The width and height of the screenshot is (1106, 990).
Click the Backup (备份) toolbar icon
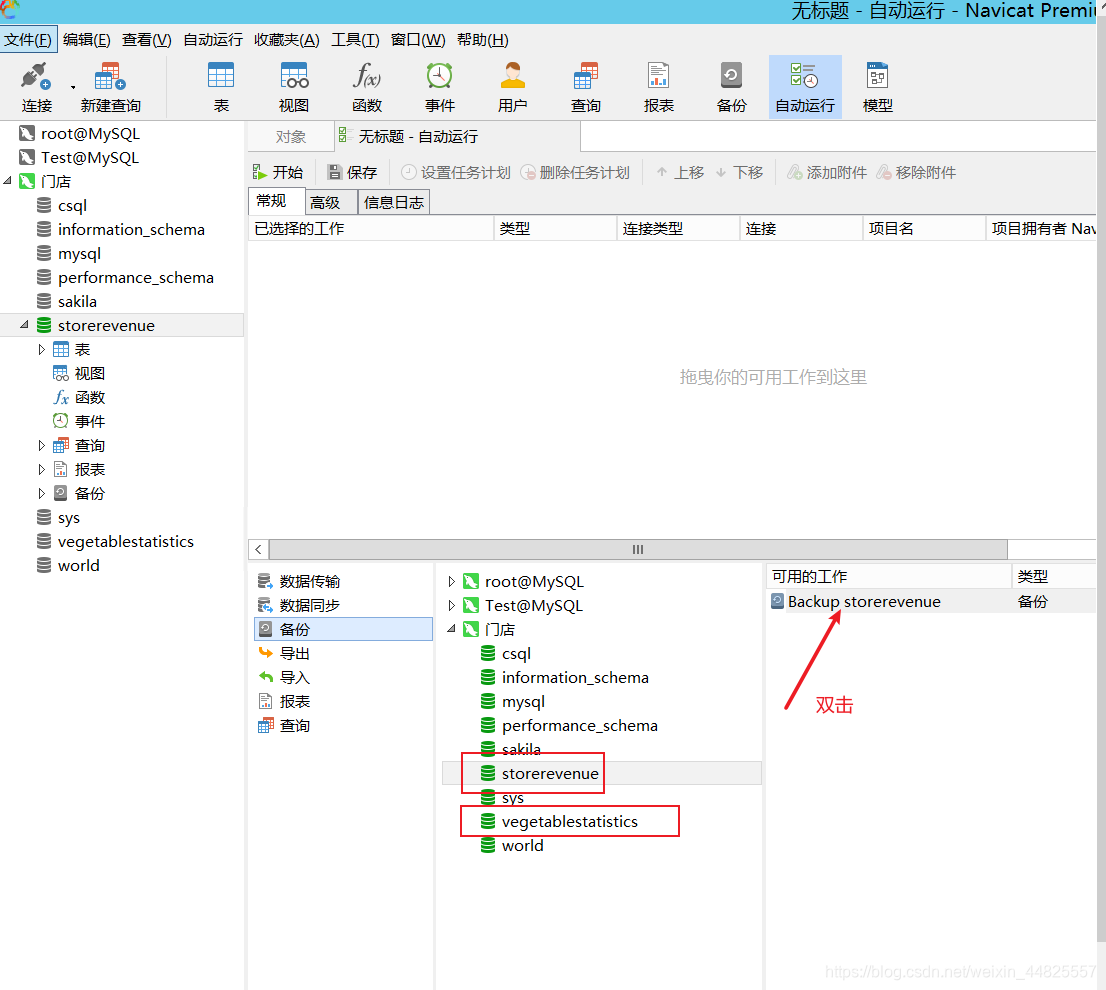[x=731, y=87]
